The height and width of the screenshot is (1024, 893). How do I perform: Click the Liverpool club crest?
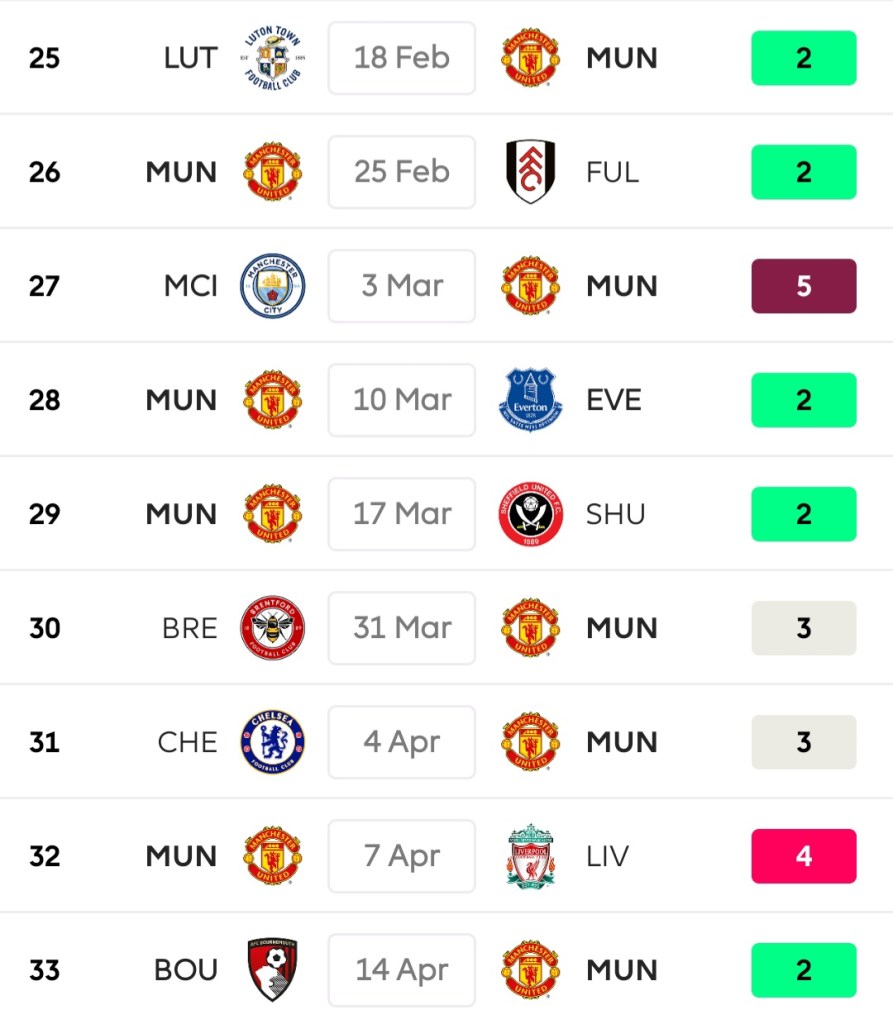(530, 856)
